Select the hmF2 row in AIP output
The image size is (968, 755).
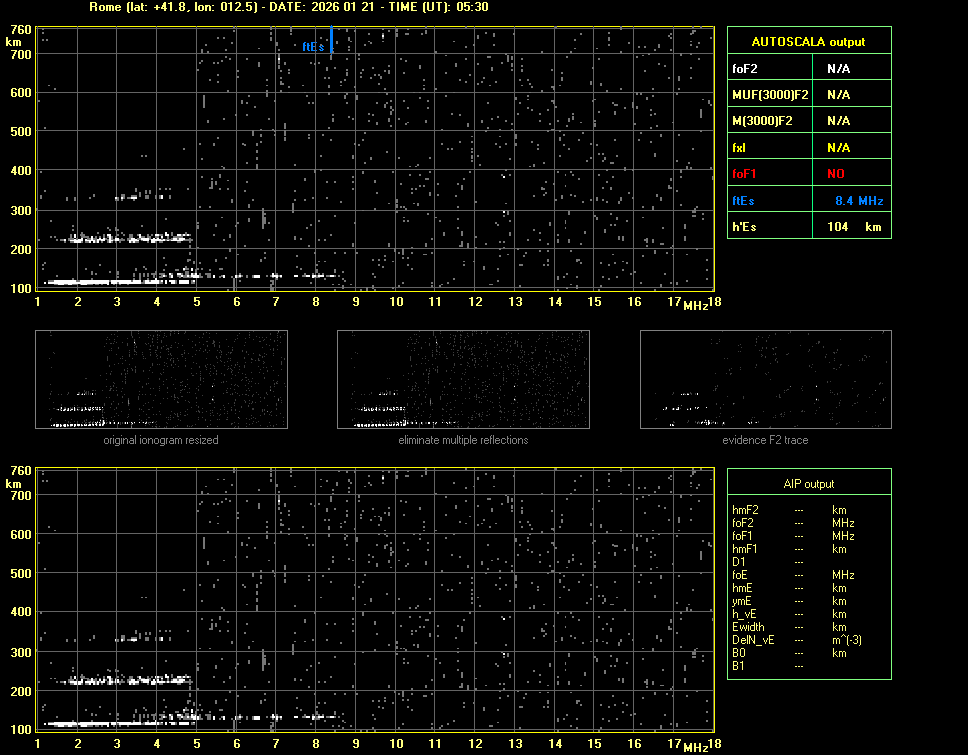tap(746, 510)
